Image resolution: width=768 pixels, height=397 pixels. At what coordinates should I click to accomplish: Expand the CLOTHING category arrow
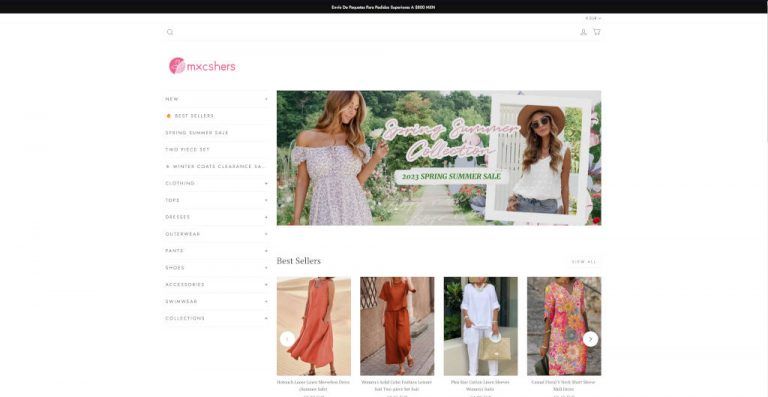[266, 183]
